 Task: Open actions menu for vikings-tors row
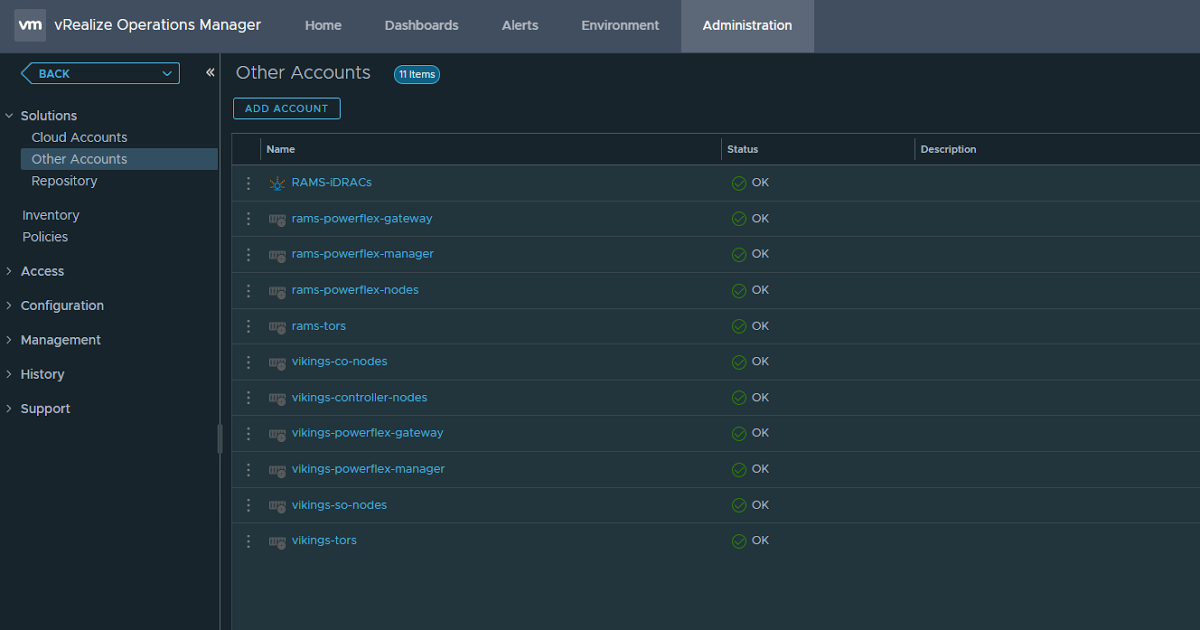(248, 541)
